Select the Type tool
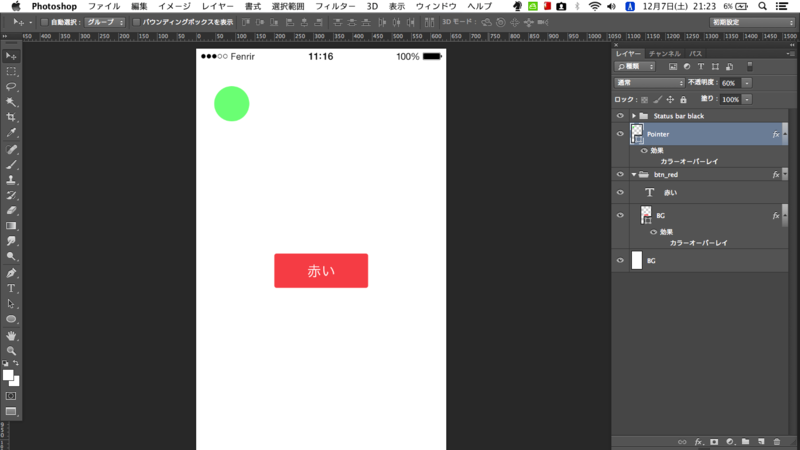The height and width of the screenshot is (450, 800). pos(11,288)
